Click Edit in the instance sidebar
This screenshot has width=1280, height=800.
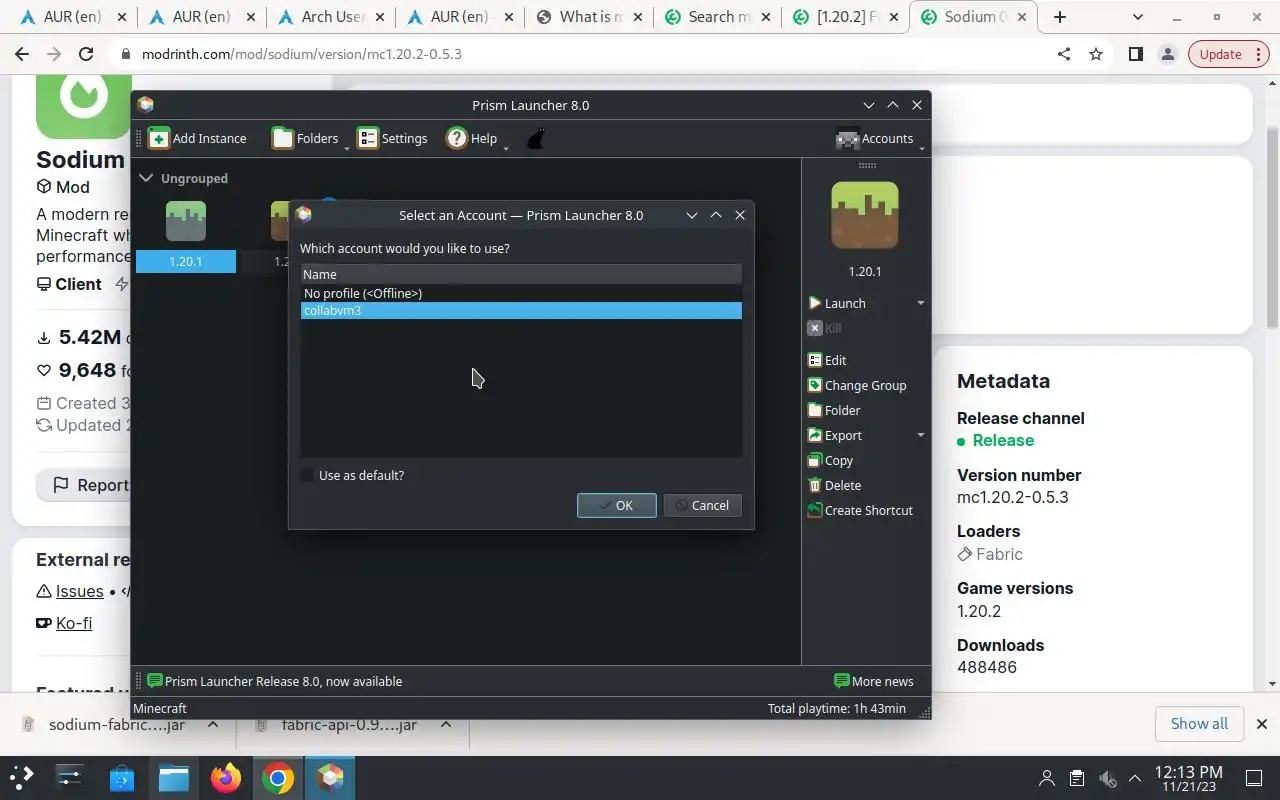point(827,360)
